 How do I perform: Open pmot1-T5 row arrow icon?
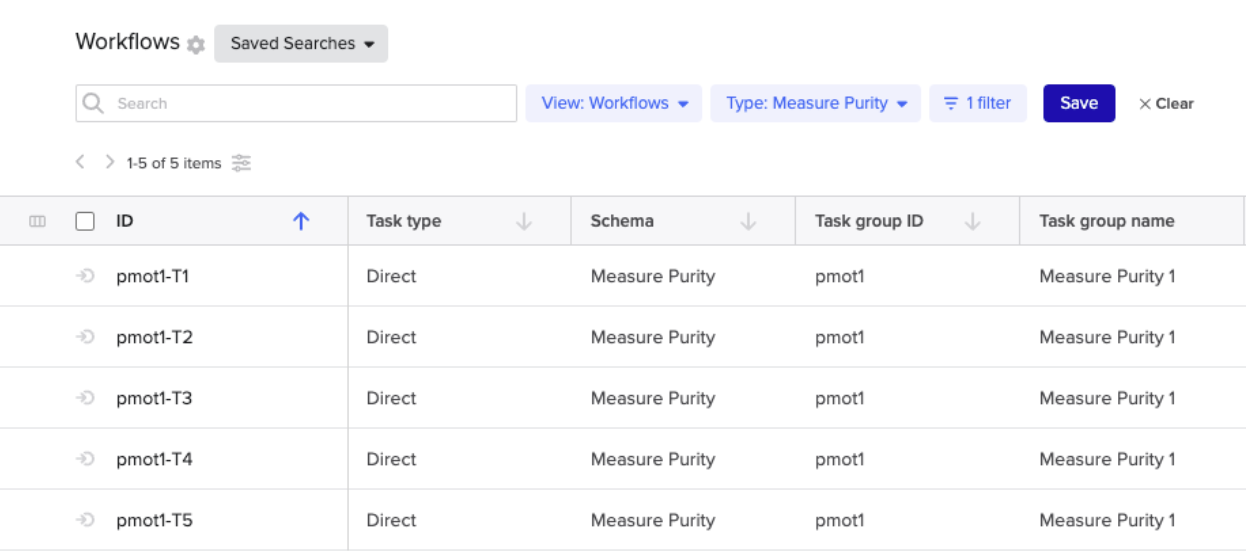click(86, 520)
